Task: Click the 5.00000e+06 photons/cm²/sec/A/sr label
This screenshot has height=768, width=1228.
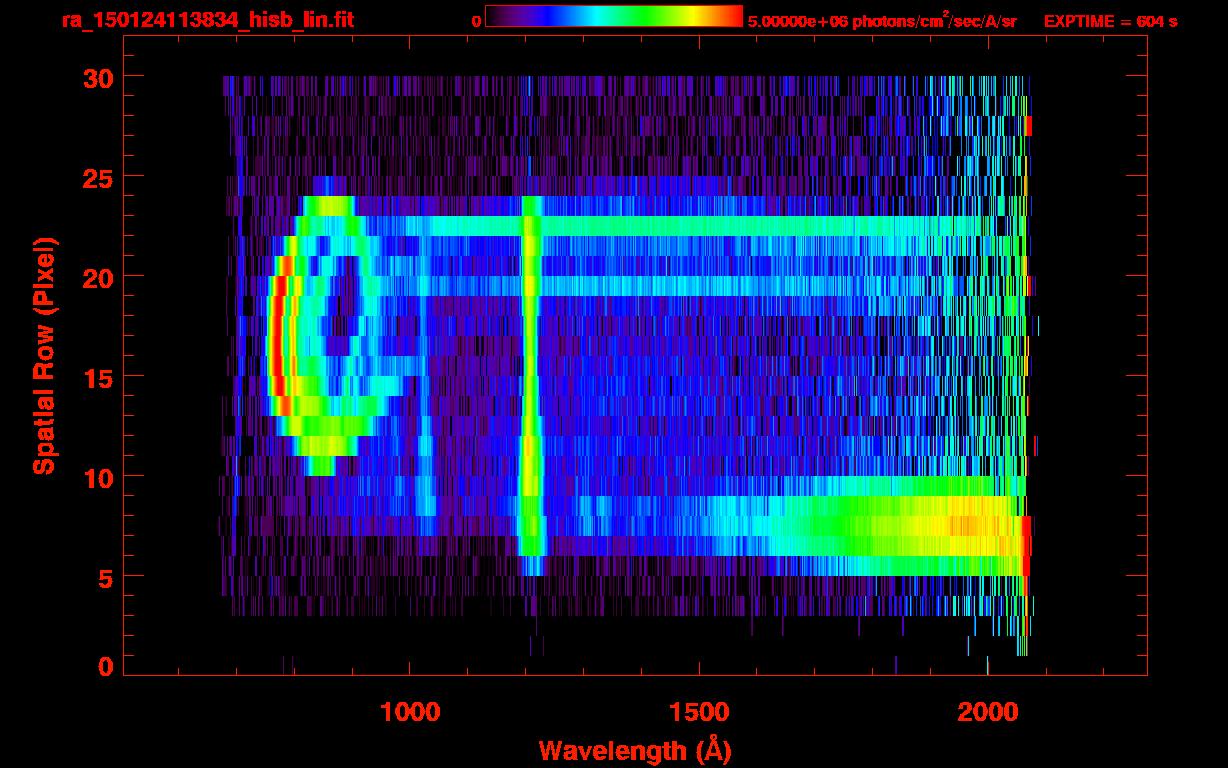Action: click(882, 21)
